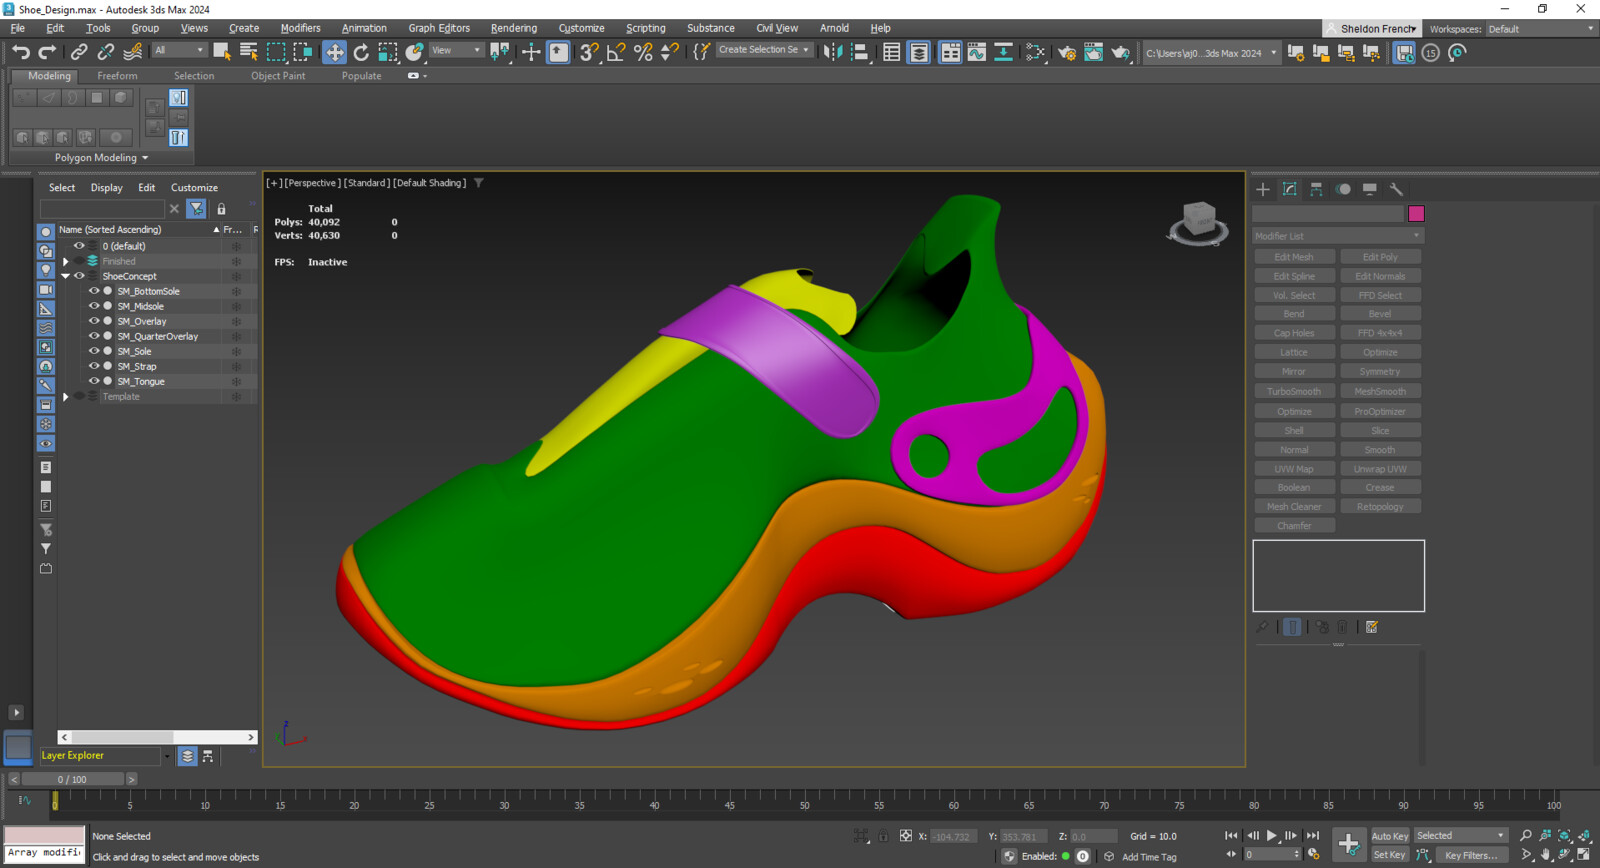Activate Select and Move tool
The height and width of the screenshot is (868, 1600).
coord(334,52)
